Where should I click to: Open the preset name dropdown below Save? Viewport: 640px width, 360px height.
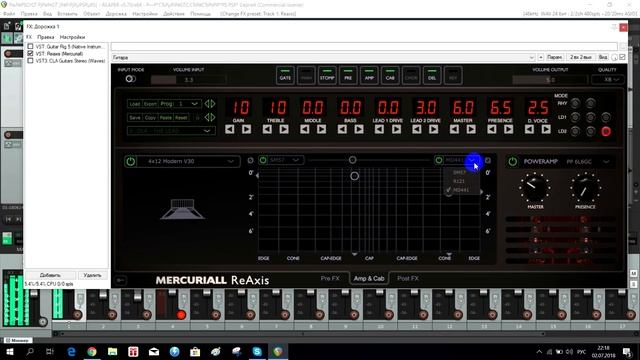(171, 131)
